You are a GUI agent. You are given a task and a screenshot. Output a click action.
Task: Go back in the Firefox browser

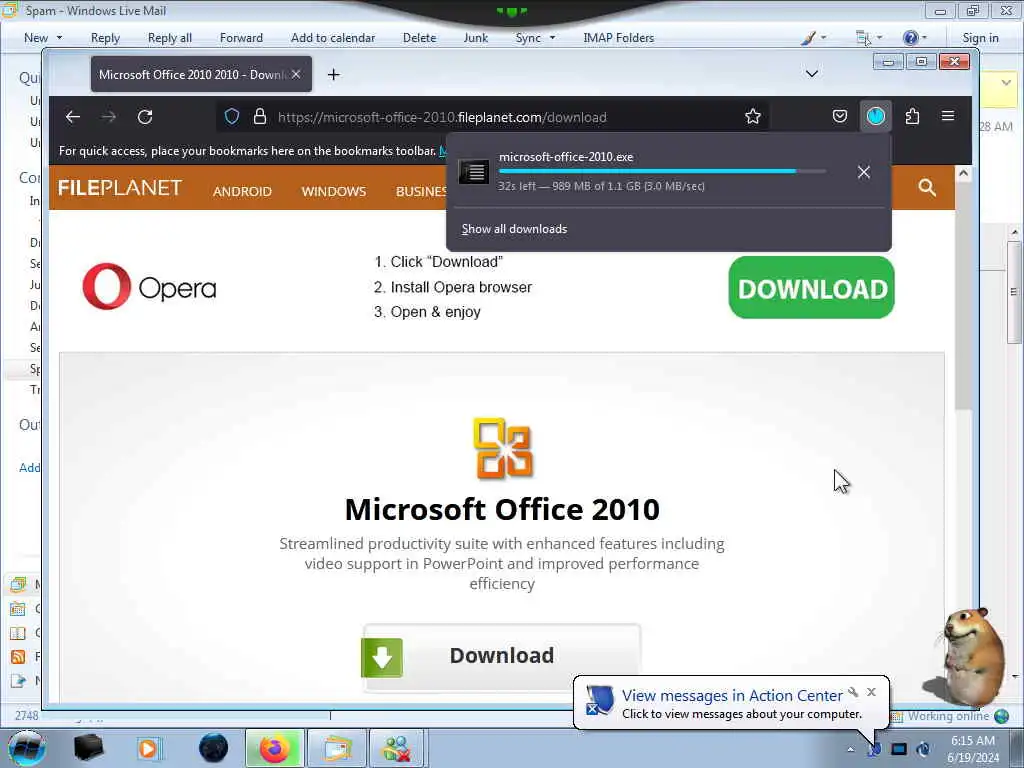pyautogui.click(x=72, y=117)
